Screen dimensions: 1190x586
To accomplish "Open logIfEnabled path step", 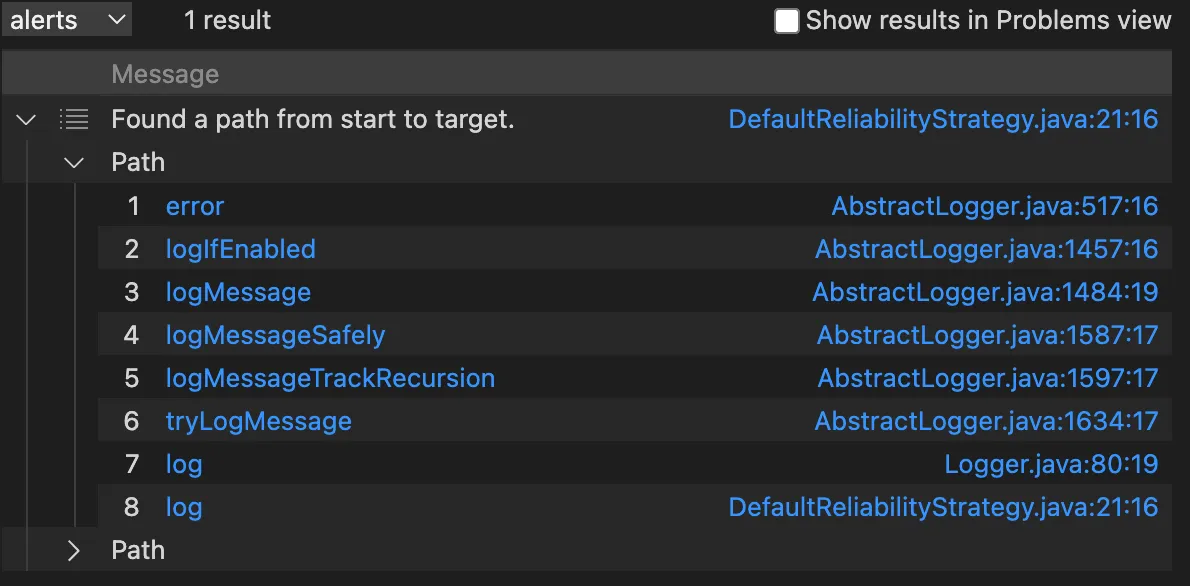I will click(241, 249).
